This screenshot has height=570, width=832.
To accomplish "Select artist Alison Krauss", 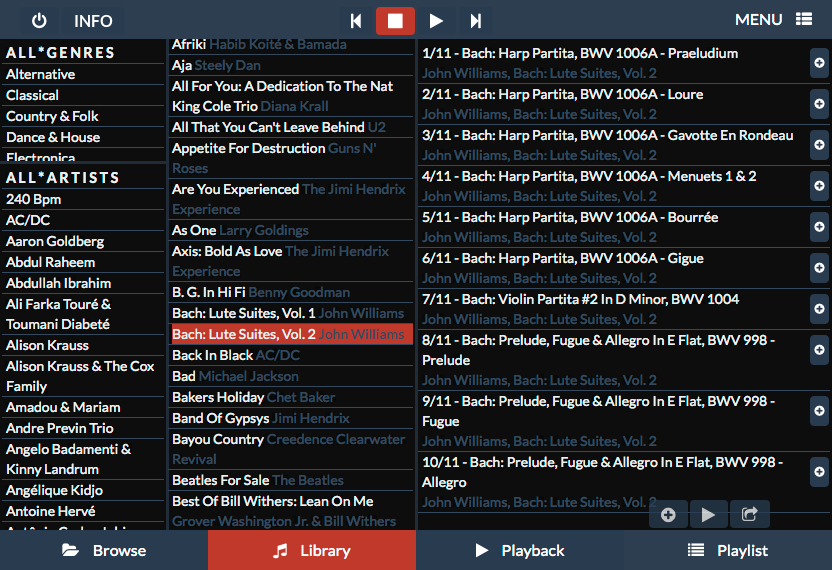I will 83,346.
